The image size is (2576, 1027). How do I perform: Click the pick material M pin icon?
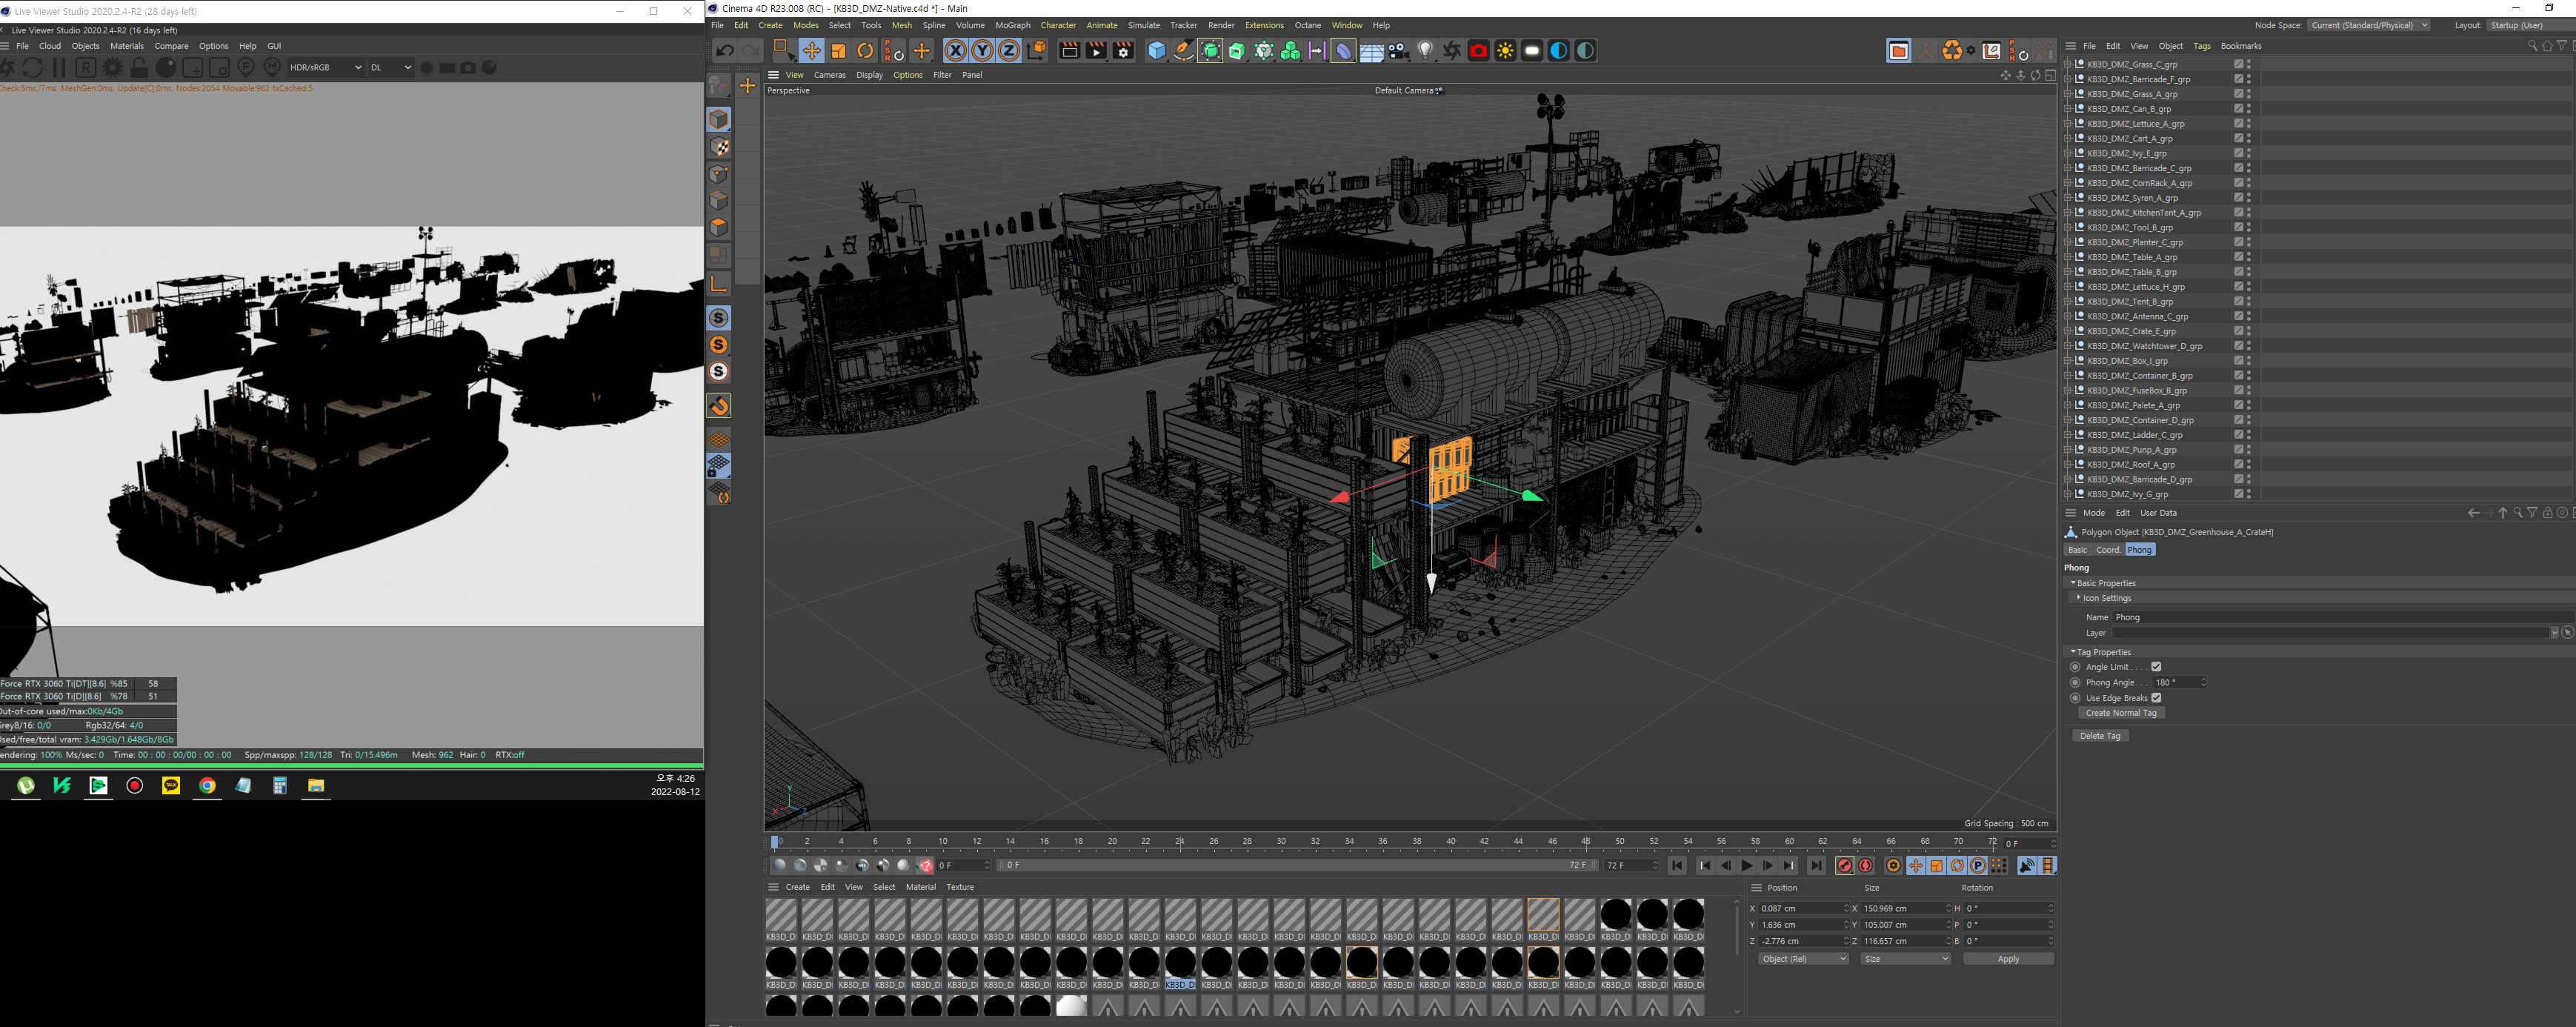coord(272,68)
